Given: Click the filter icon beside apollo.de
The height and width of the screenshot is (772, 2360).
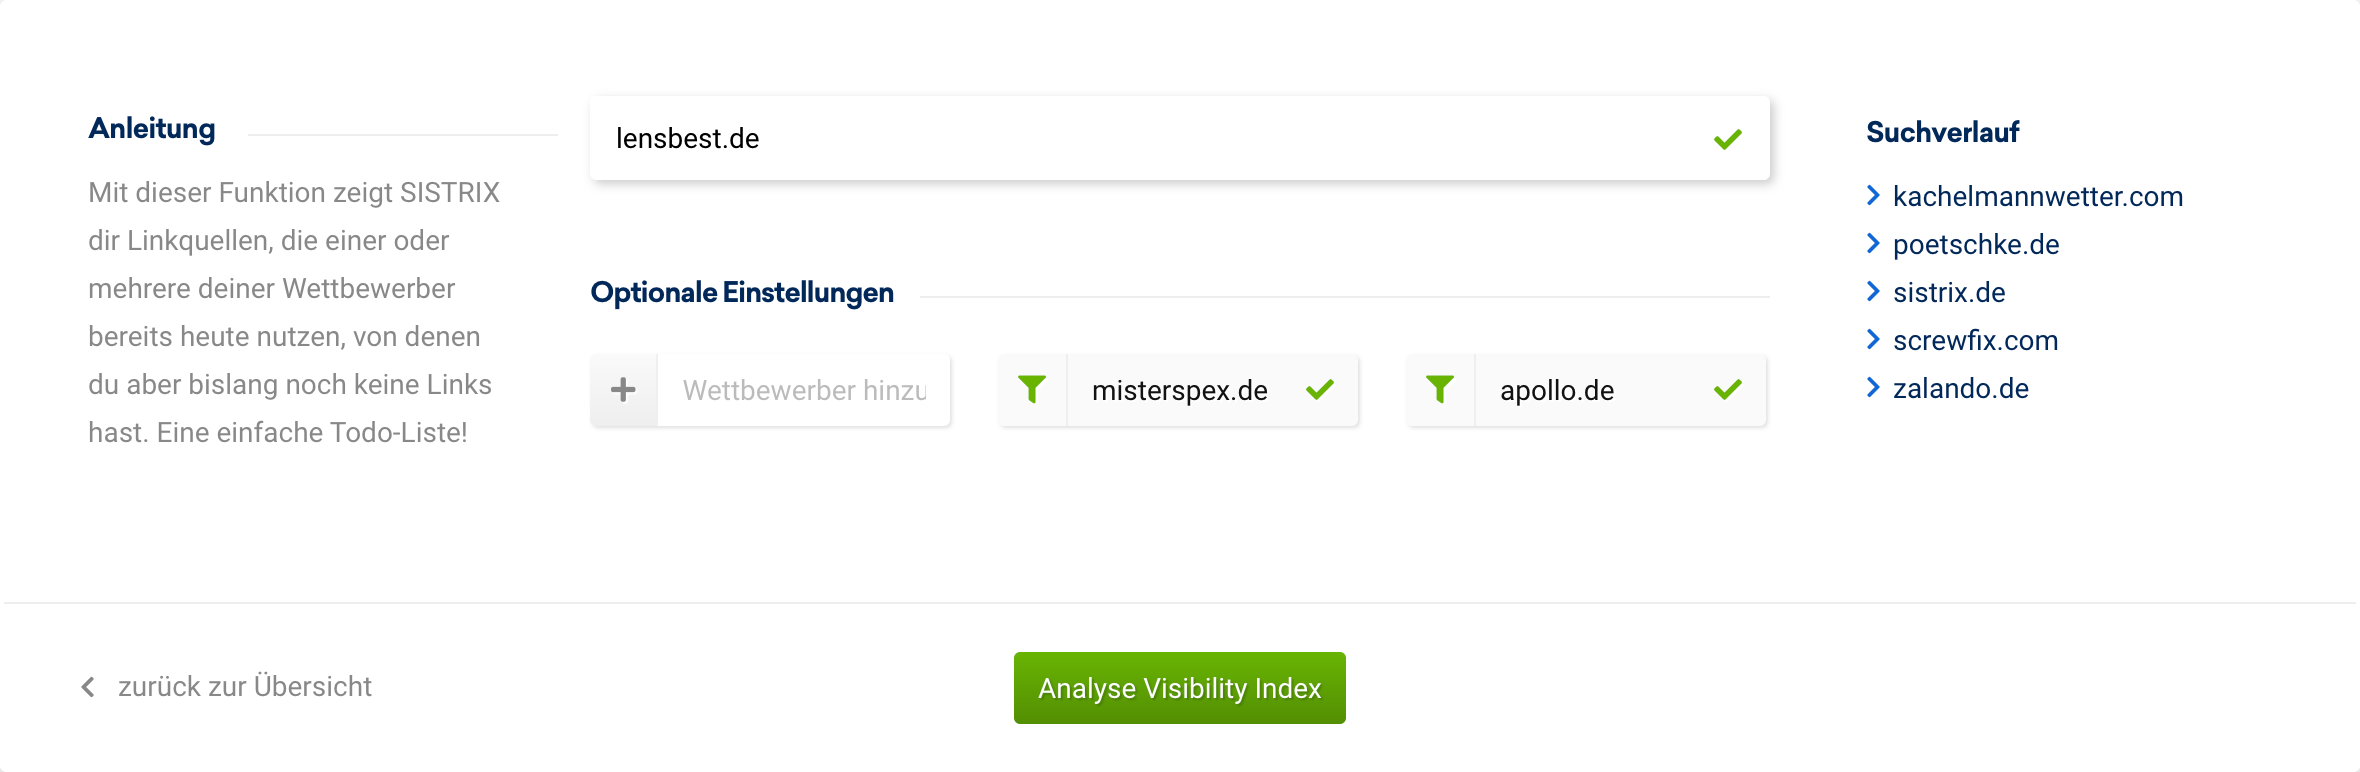Looking at the screenshot, I should point(1440,390).
